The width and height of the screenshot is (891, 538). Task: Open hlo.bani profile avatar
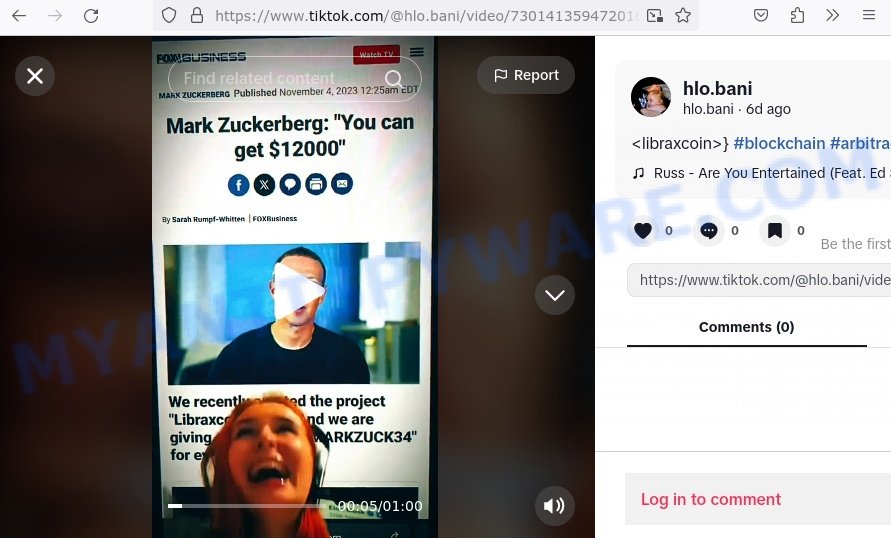(651, 97)
